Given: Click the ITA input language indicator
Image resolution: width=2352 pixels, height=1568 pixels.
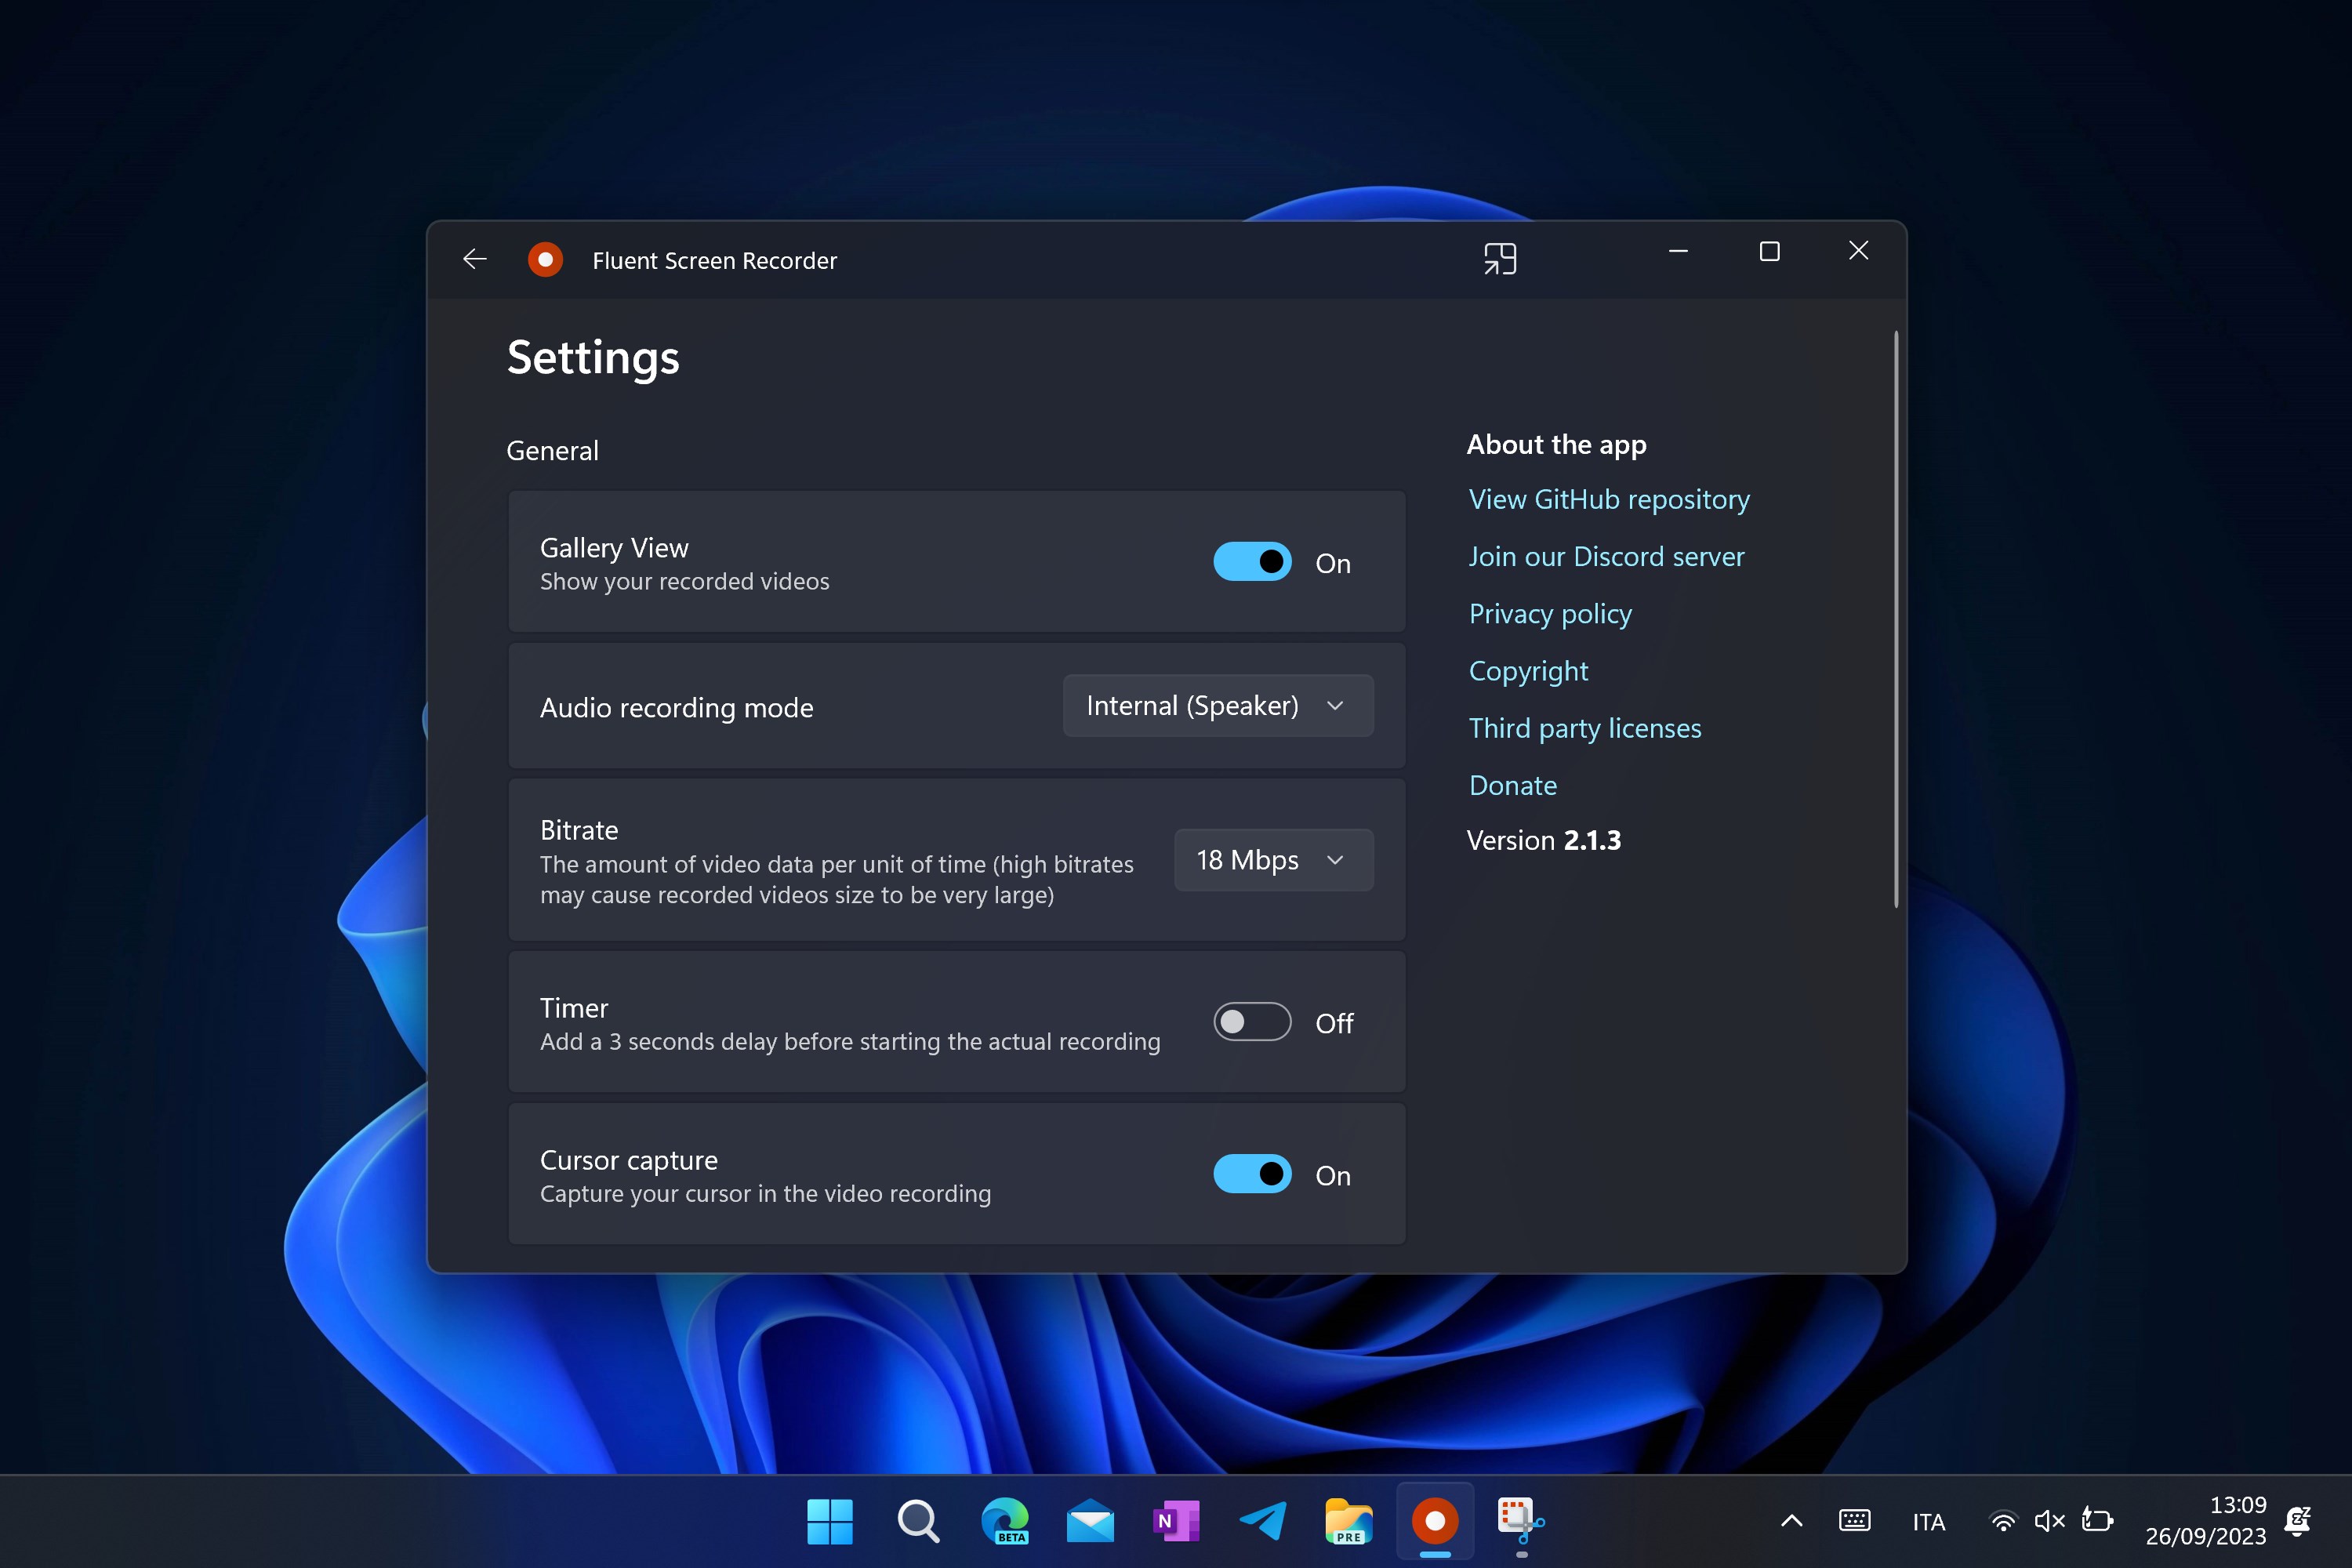Looking at the screenshot, I should click(x=1929, y=1522).
